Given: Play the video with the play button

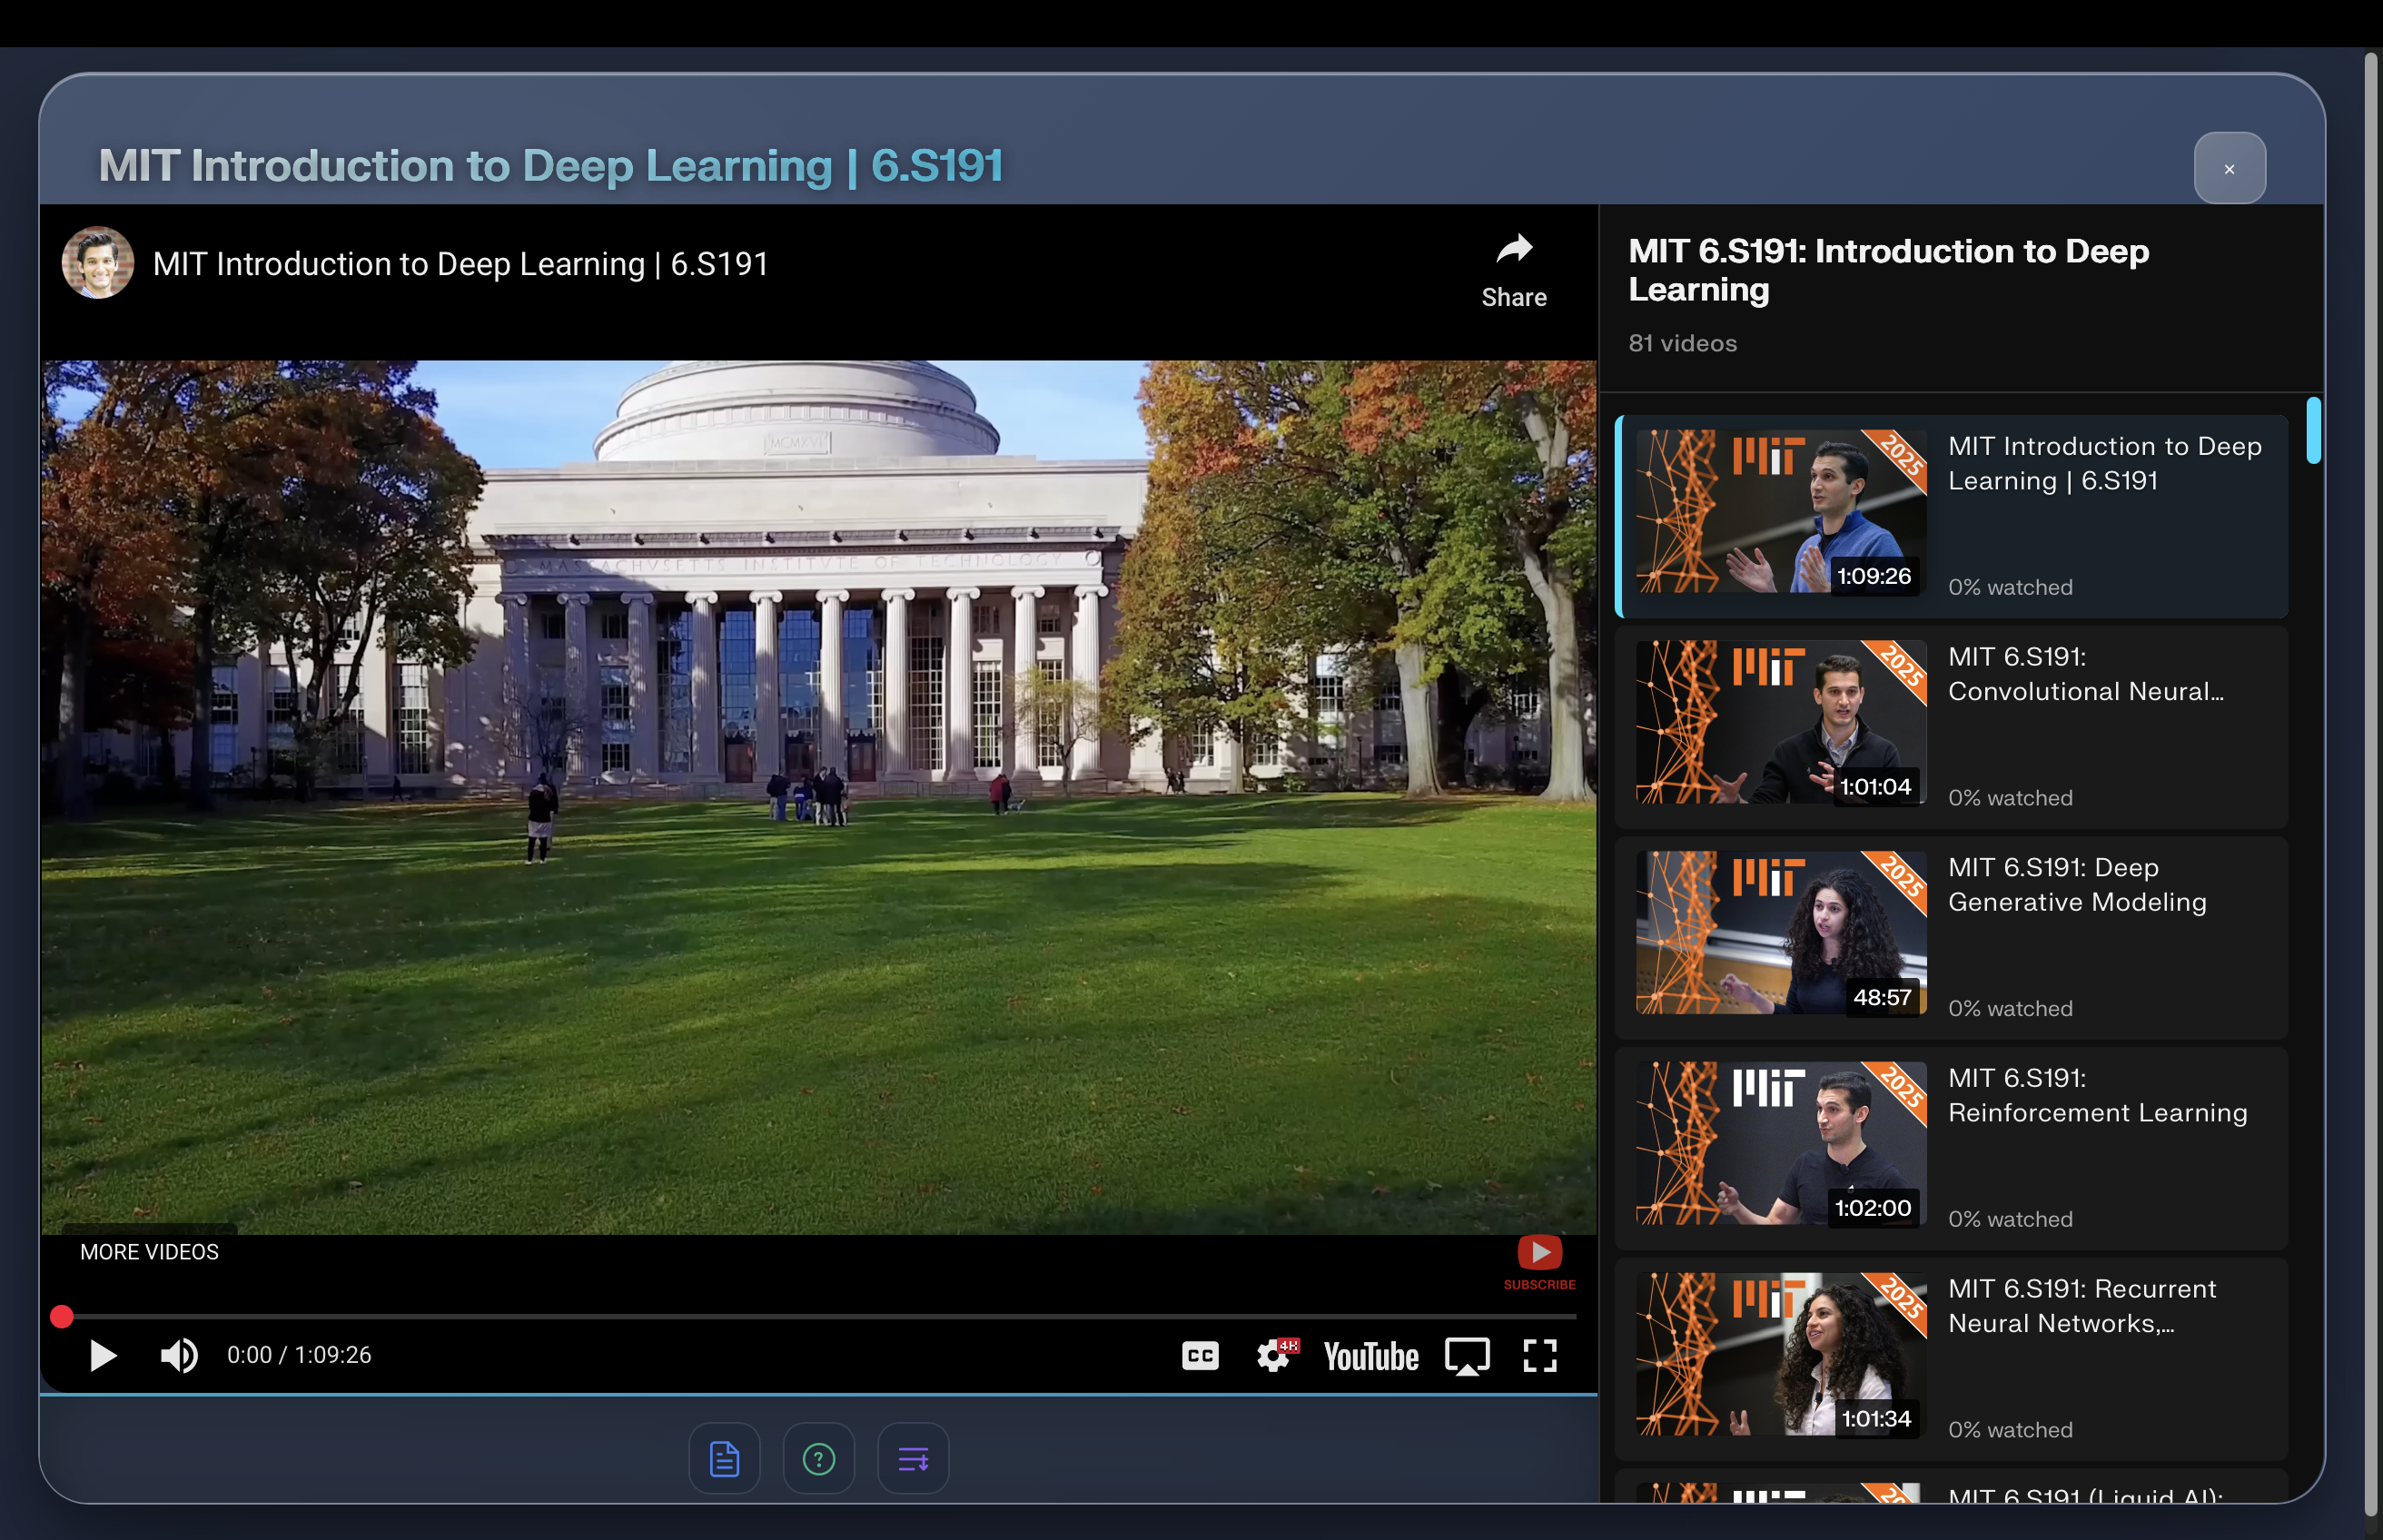Looking at the screenshot, I should [x=103, y=1355].
